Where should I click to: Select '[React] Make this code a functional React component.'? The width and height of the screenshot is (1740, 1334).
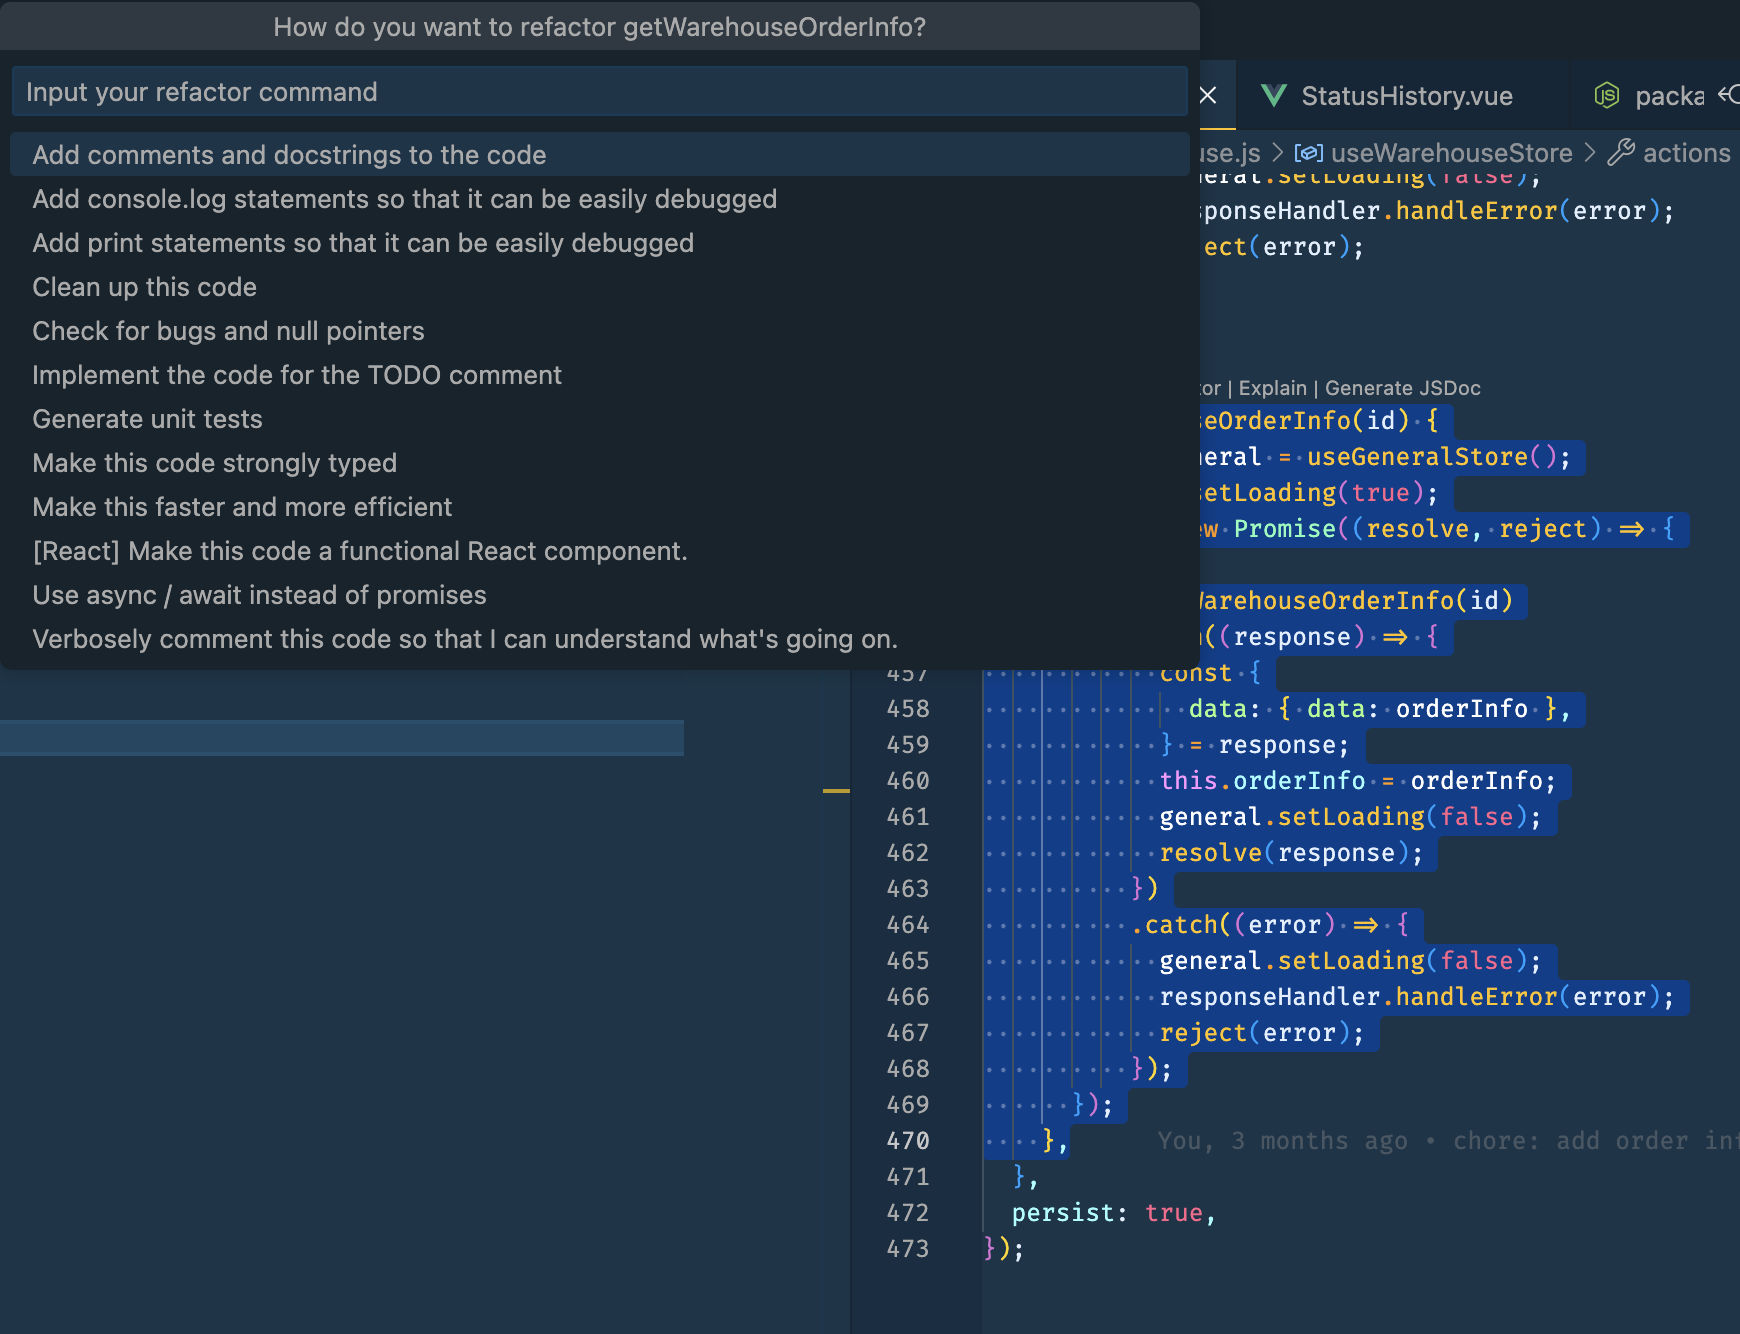pos(599,551)
